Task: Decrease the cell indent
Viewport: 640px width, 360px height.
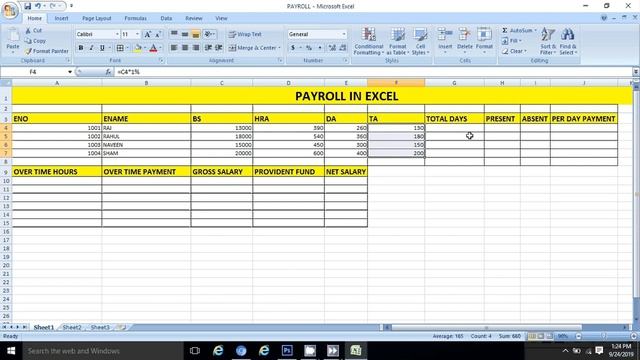Action: [x=208, y=48]
